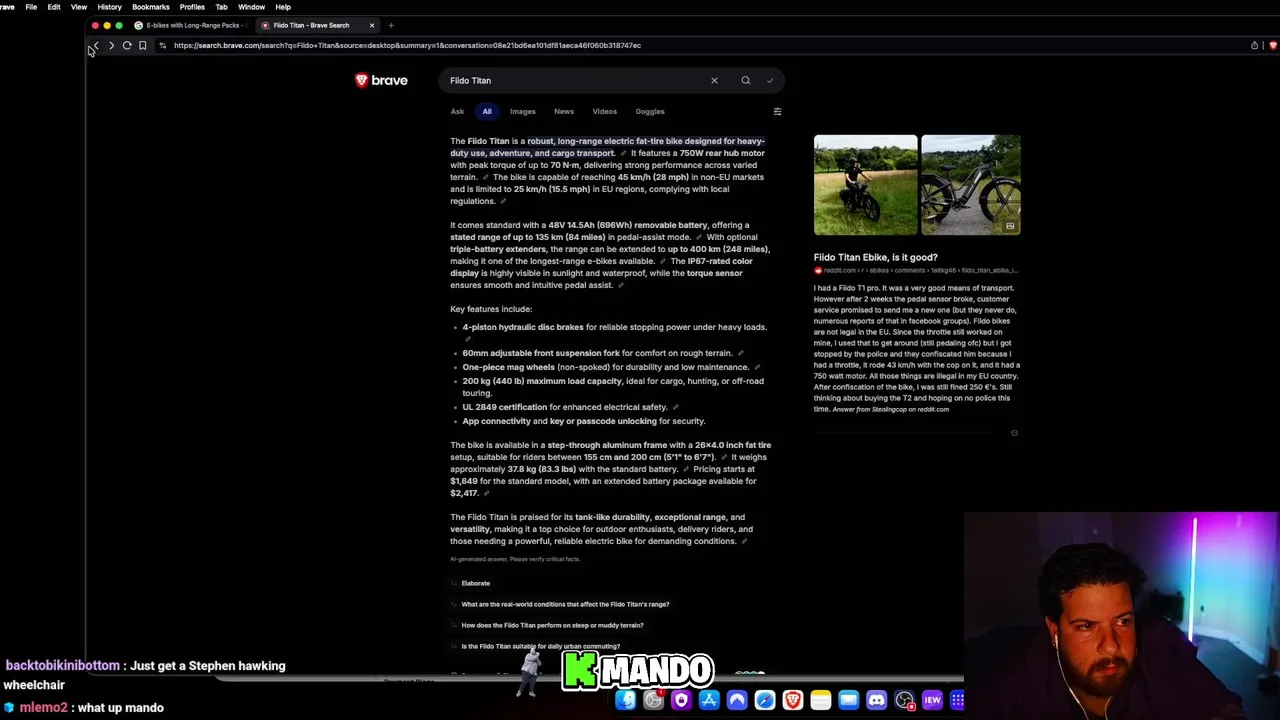The width and height of the screenshot is (1280, 720).
Task: Click the Brave shield icon in address bar
Action: 1273,45
